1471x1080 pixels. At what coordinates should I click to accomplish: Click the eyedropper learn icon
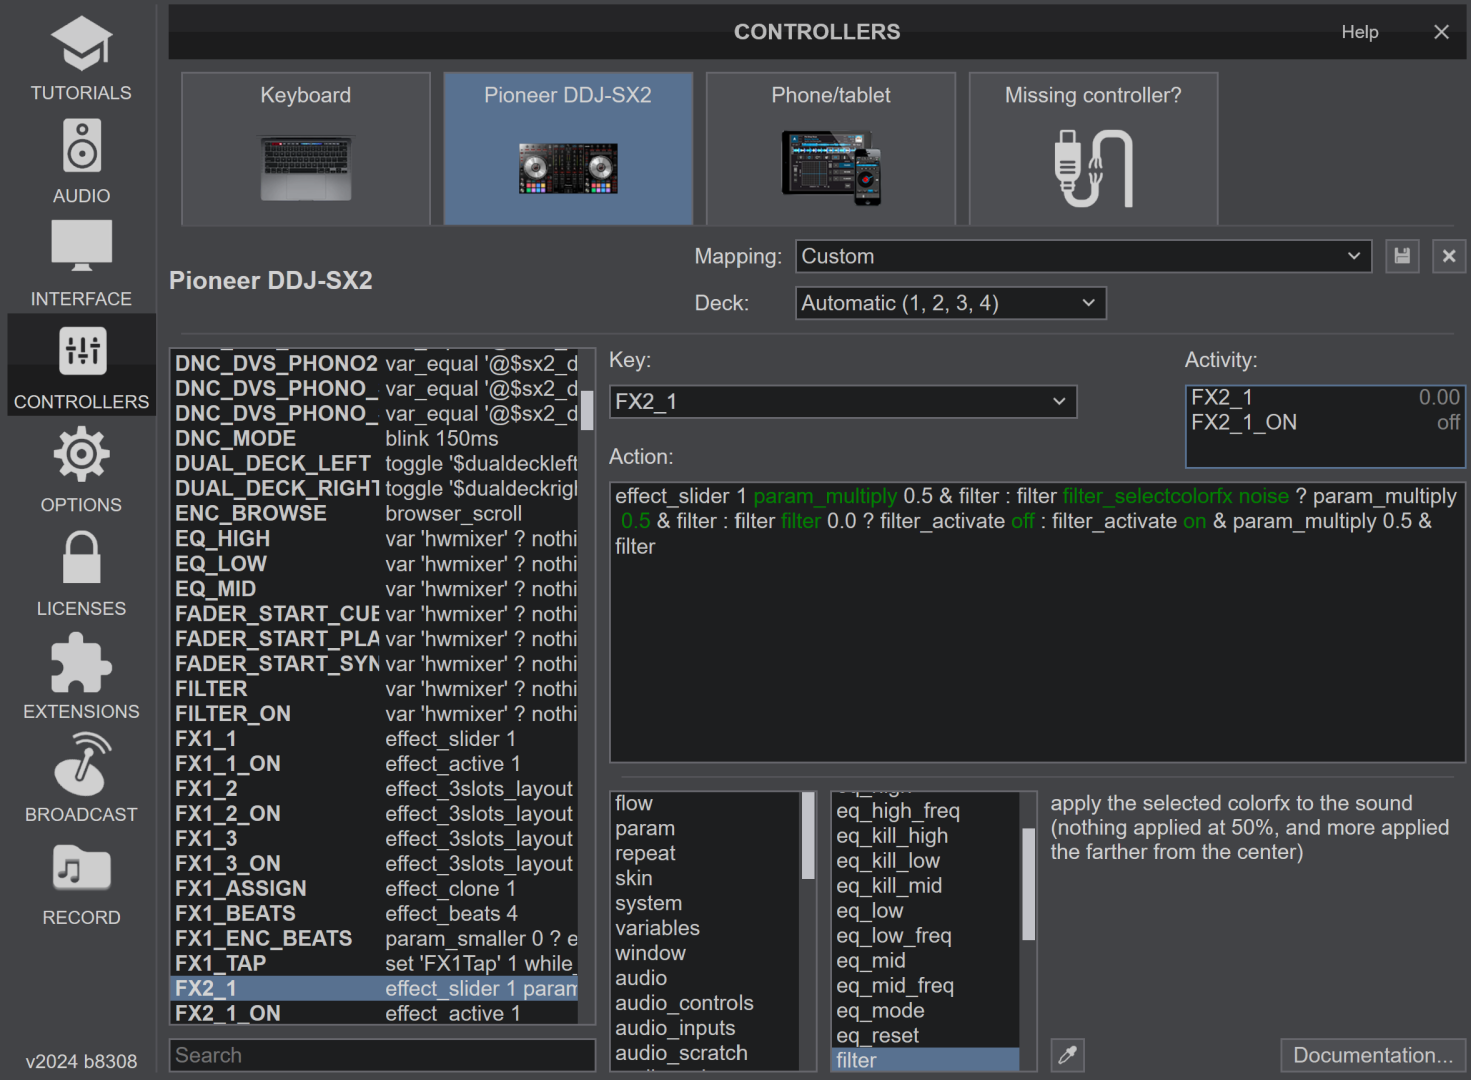point(1068,1055)
